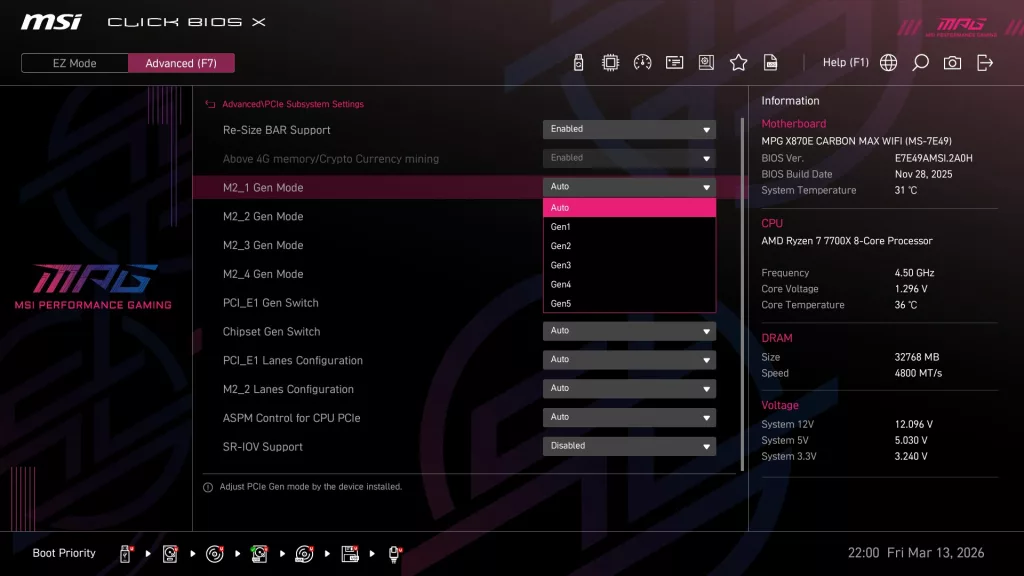Open the favorites star icon
This screenshot has width=1024, height=576.
pos(738,62)
